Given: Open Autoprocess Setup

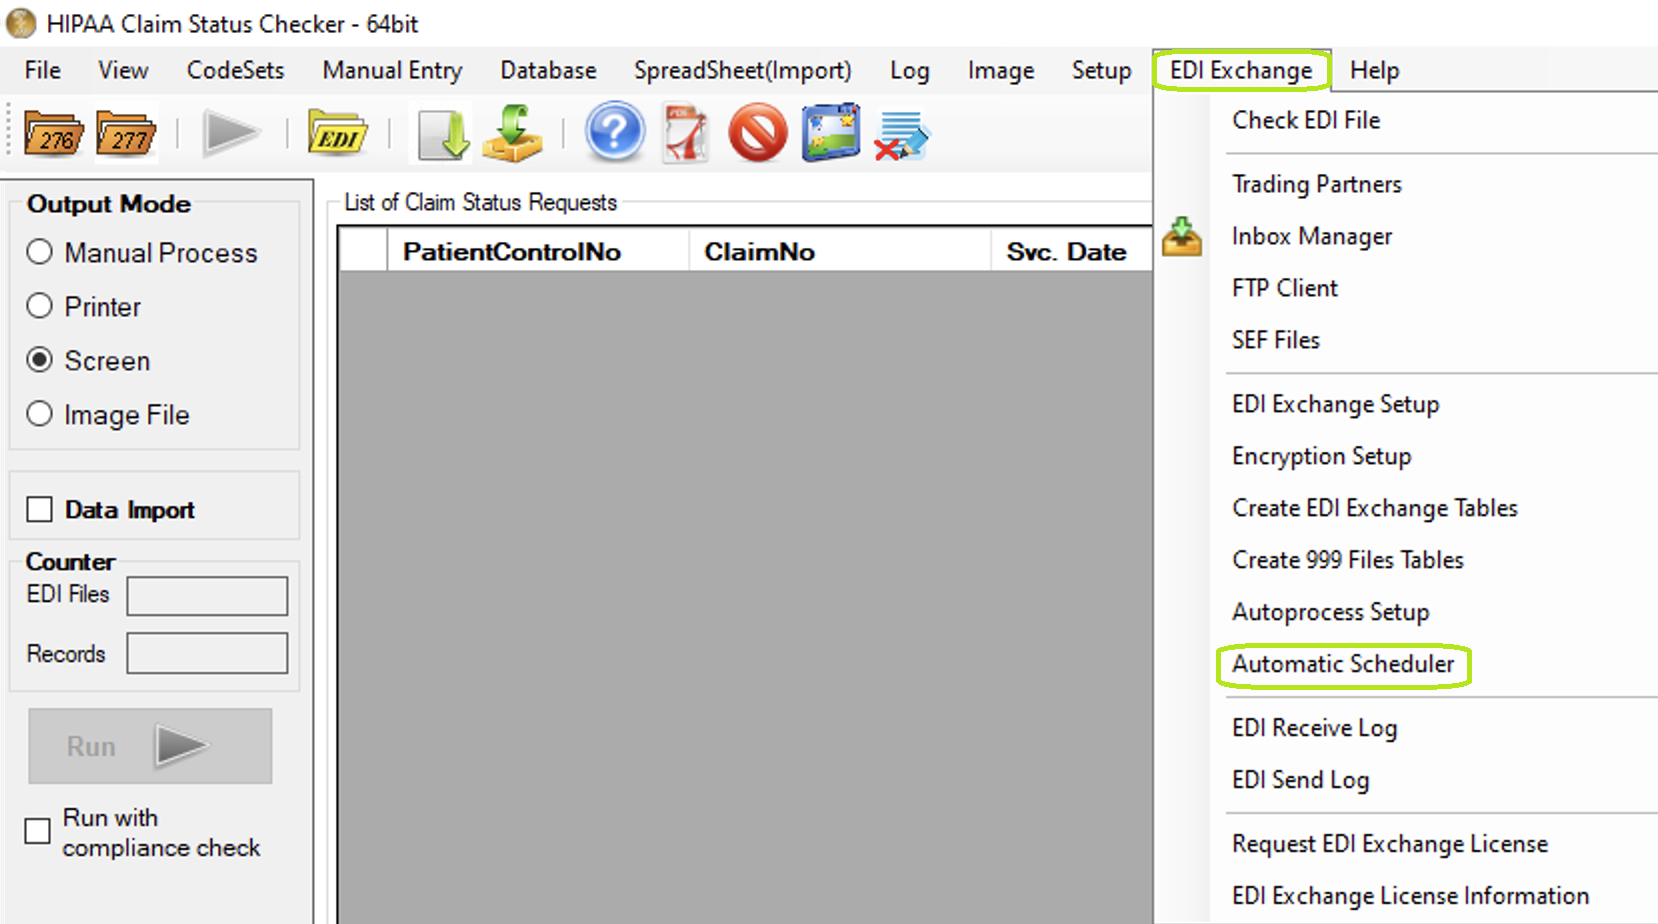Looking at the screenshot, I should (1331, 612).
